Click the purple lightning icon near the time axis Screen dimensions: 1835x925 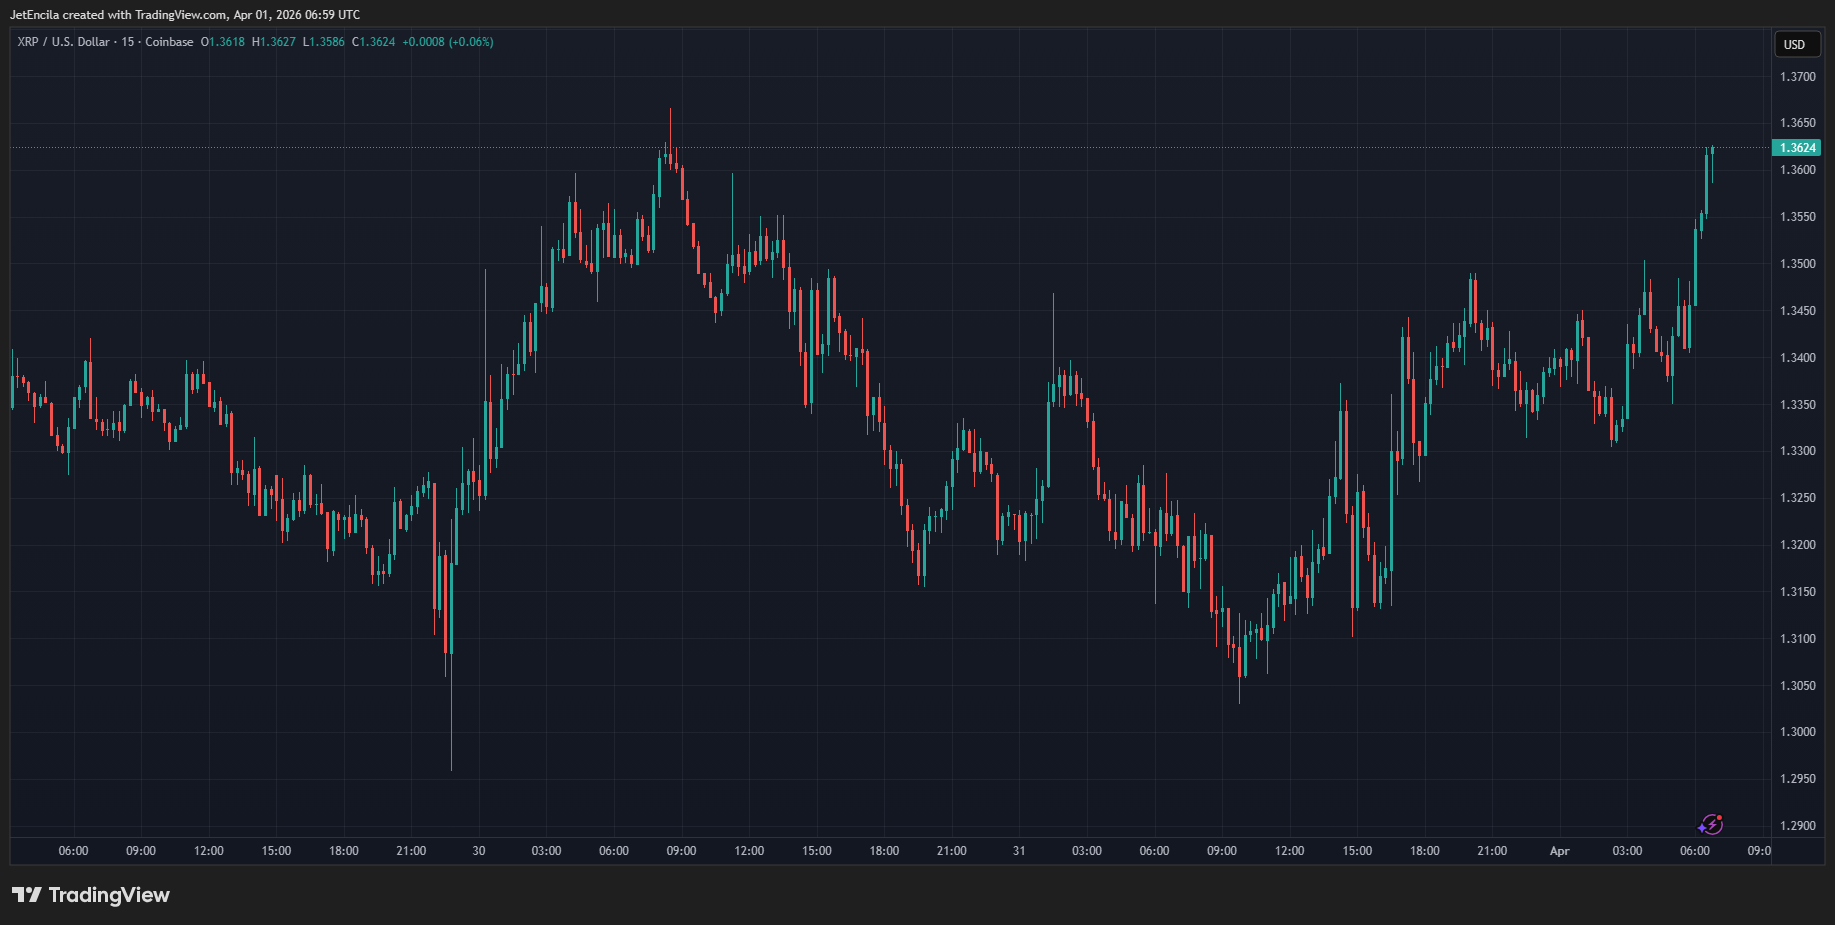[1710, 824]
